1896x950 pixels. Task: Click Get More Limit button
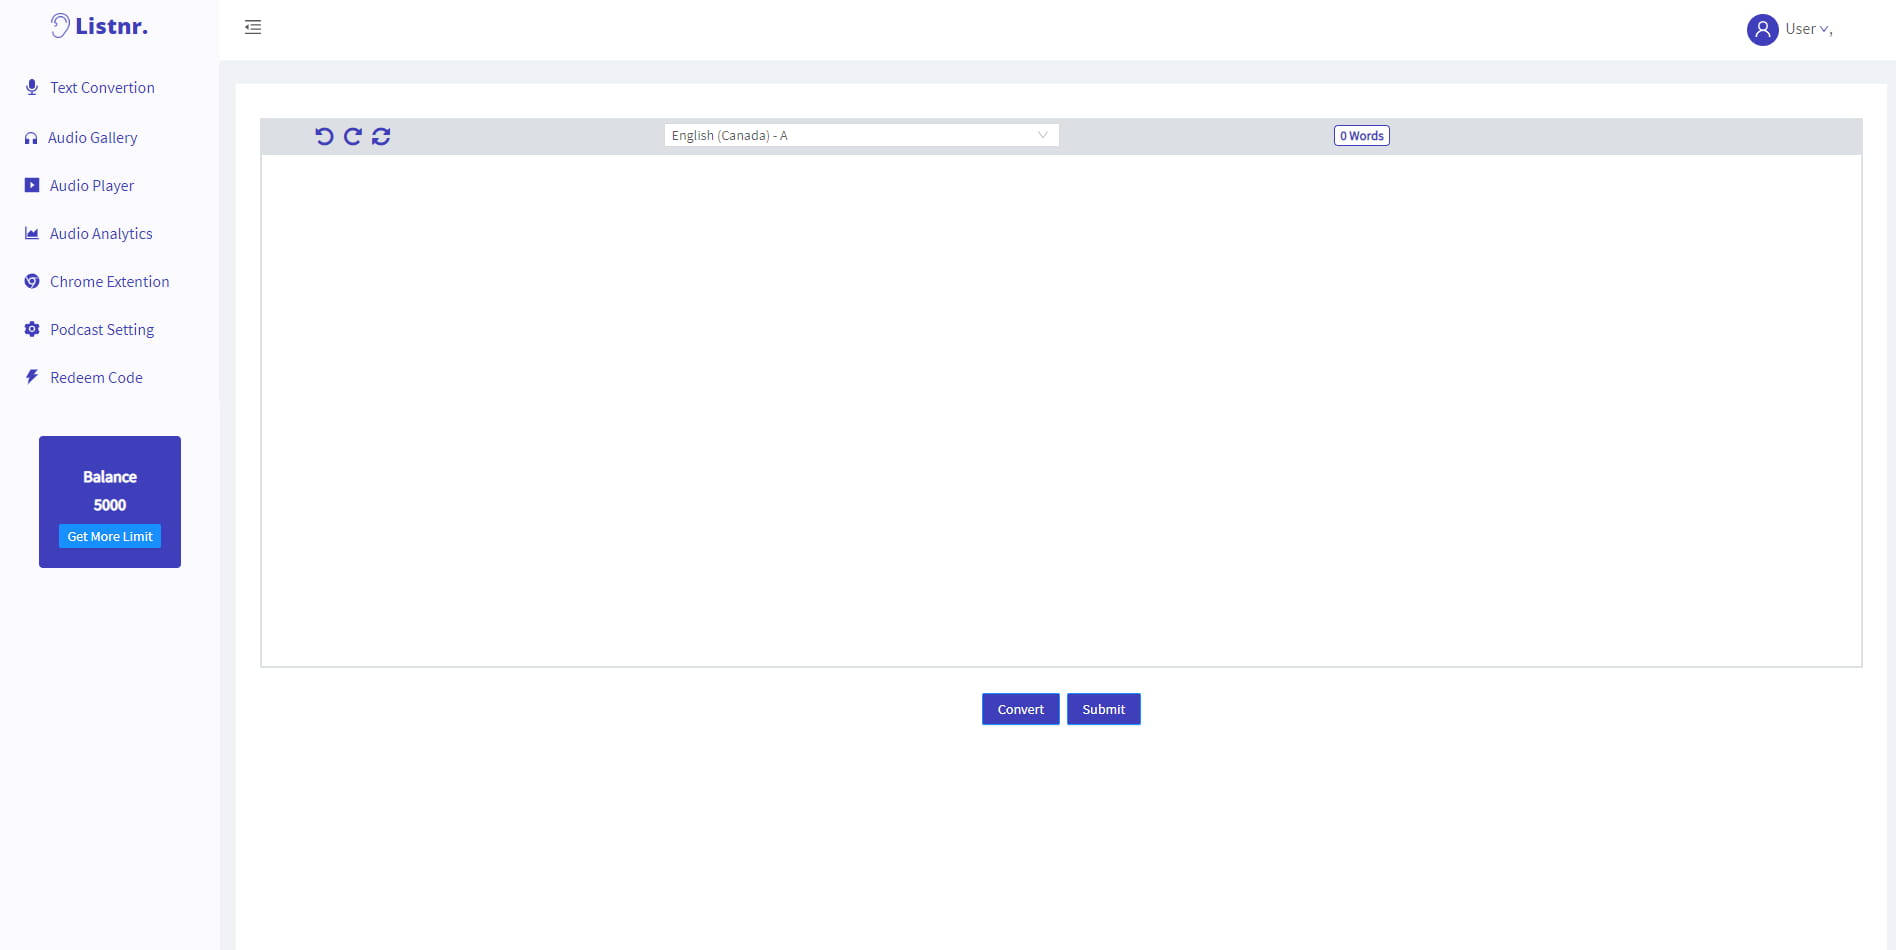110,536
